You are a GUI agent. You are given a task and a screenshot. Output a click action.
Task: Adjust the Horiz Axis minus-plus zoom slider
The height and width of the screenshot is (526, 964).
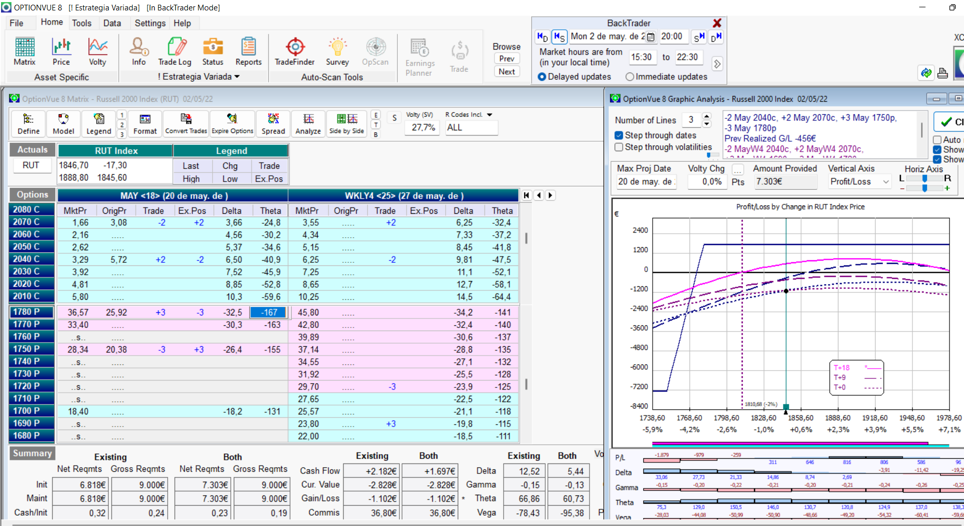pyautogui.click(x=925, y=188)
